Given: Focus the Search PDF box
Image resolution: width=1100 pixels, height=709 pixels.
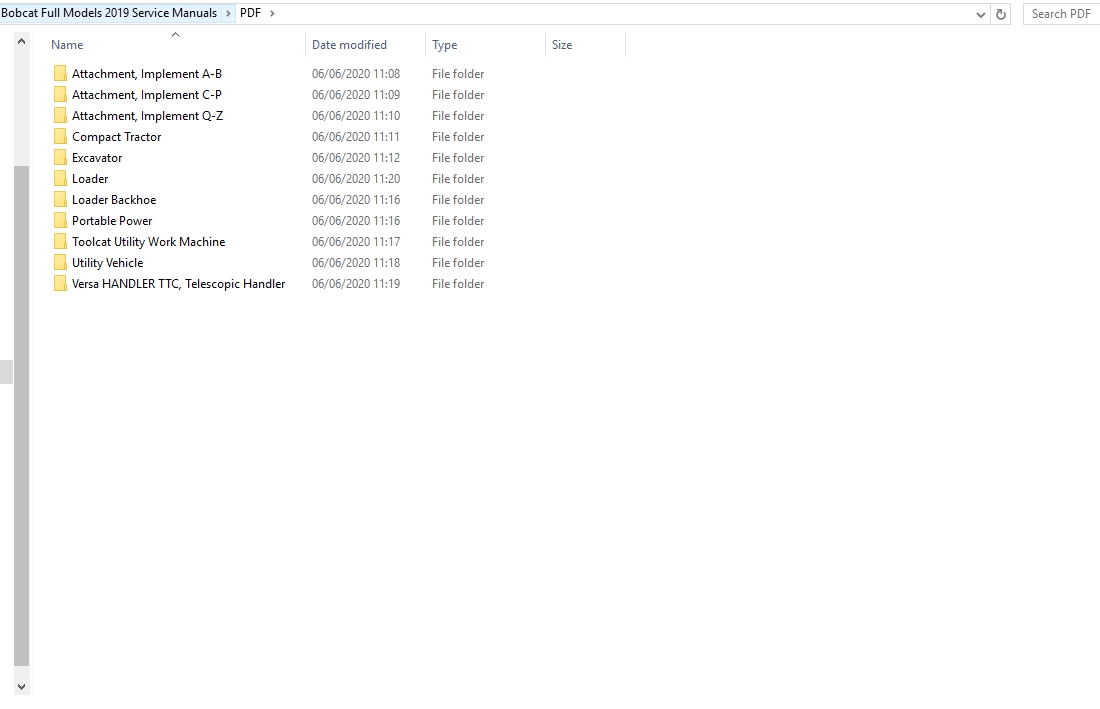Looking at the screenshot, I should click(1061, 14).
